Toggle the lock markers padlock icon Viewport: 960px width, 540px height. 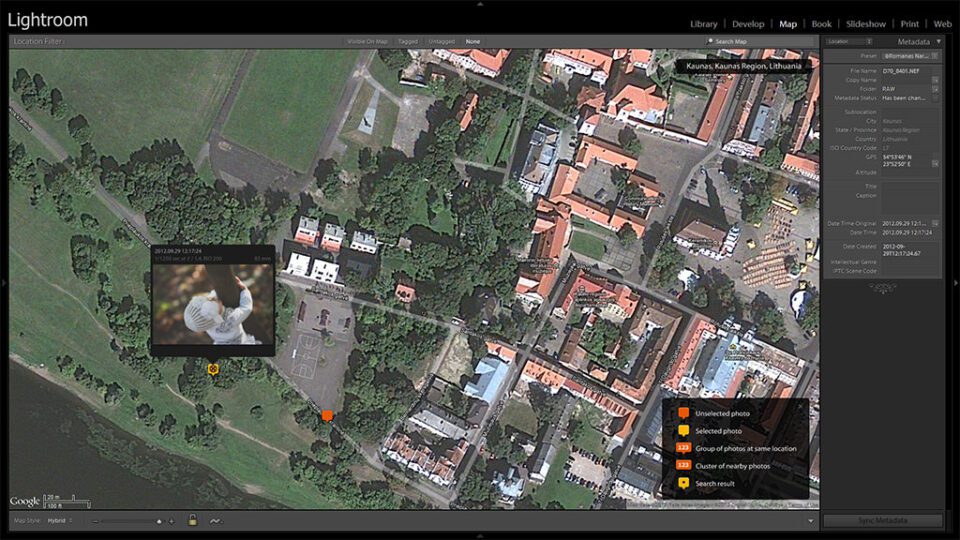pyautogui.click(x=192, y=520)
